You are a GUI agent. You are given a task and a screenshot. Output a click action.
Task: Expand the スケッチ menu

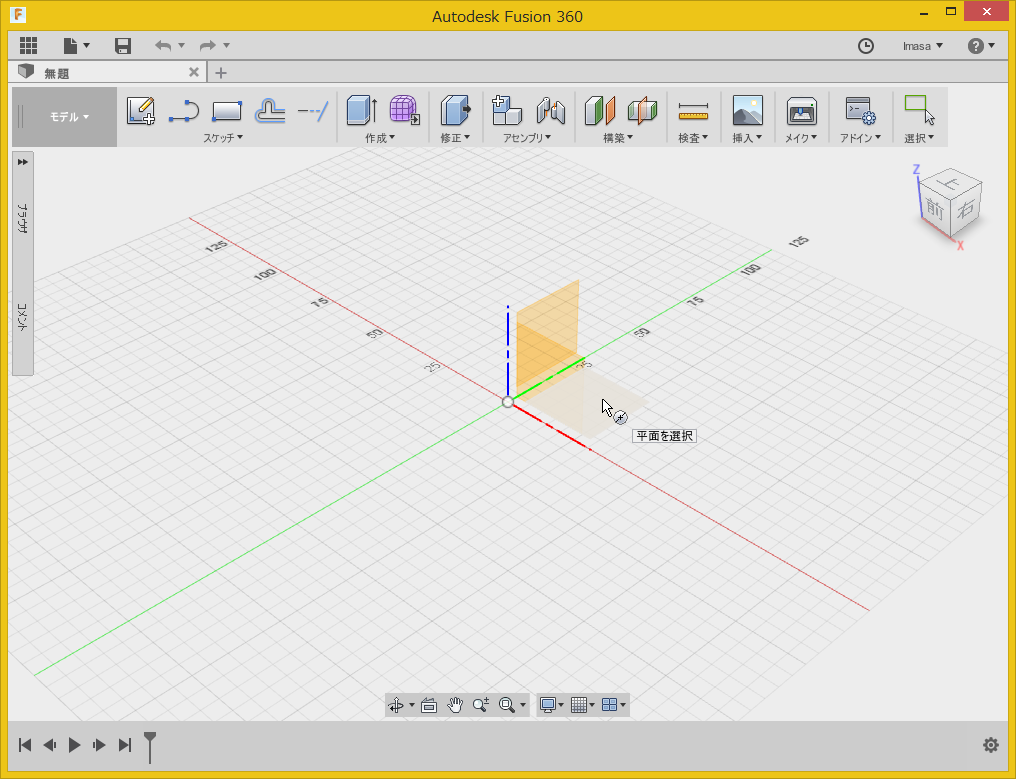(223, 137)
